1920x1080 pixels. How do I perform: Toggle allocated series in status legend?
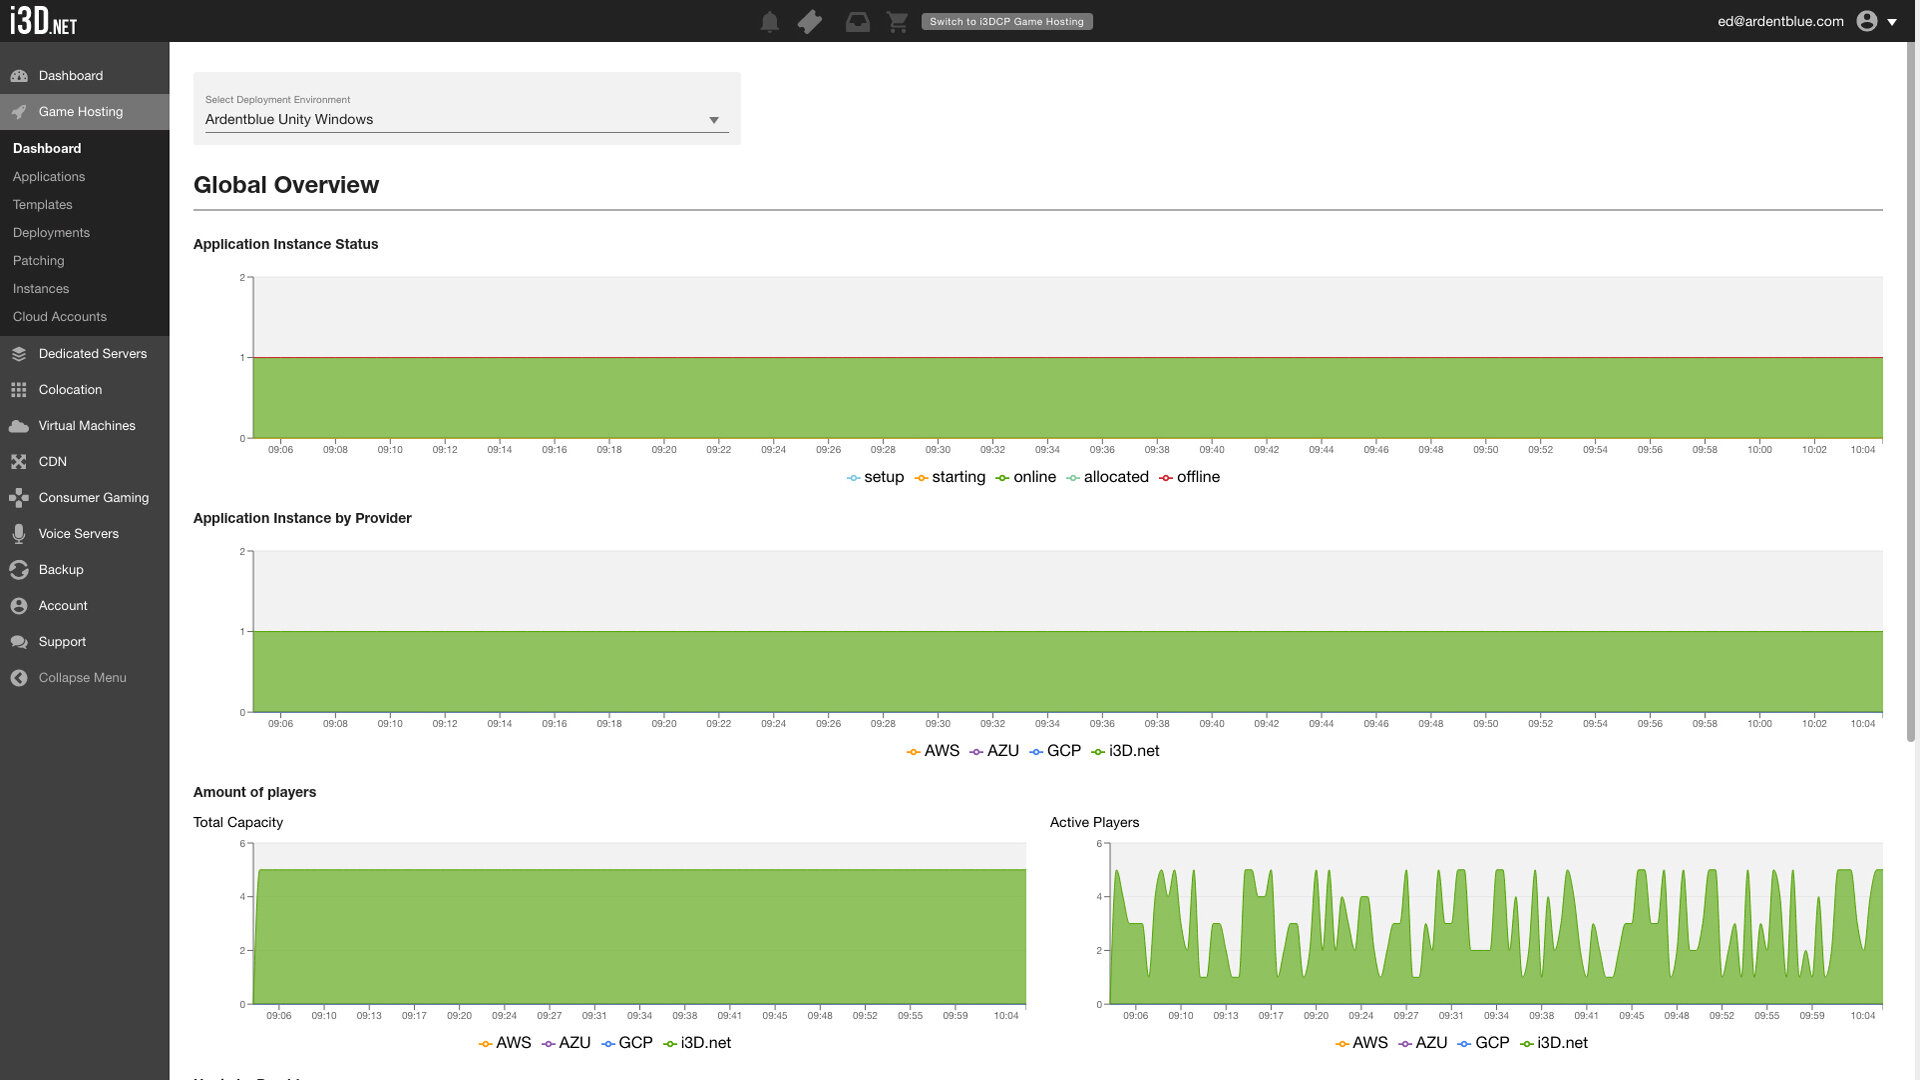(x=1107, y=477)
